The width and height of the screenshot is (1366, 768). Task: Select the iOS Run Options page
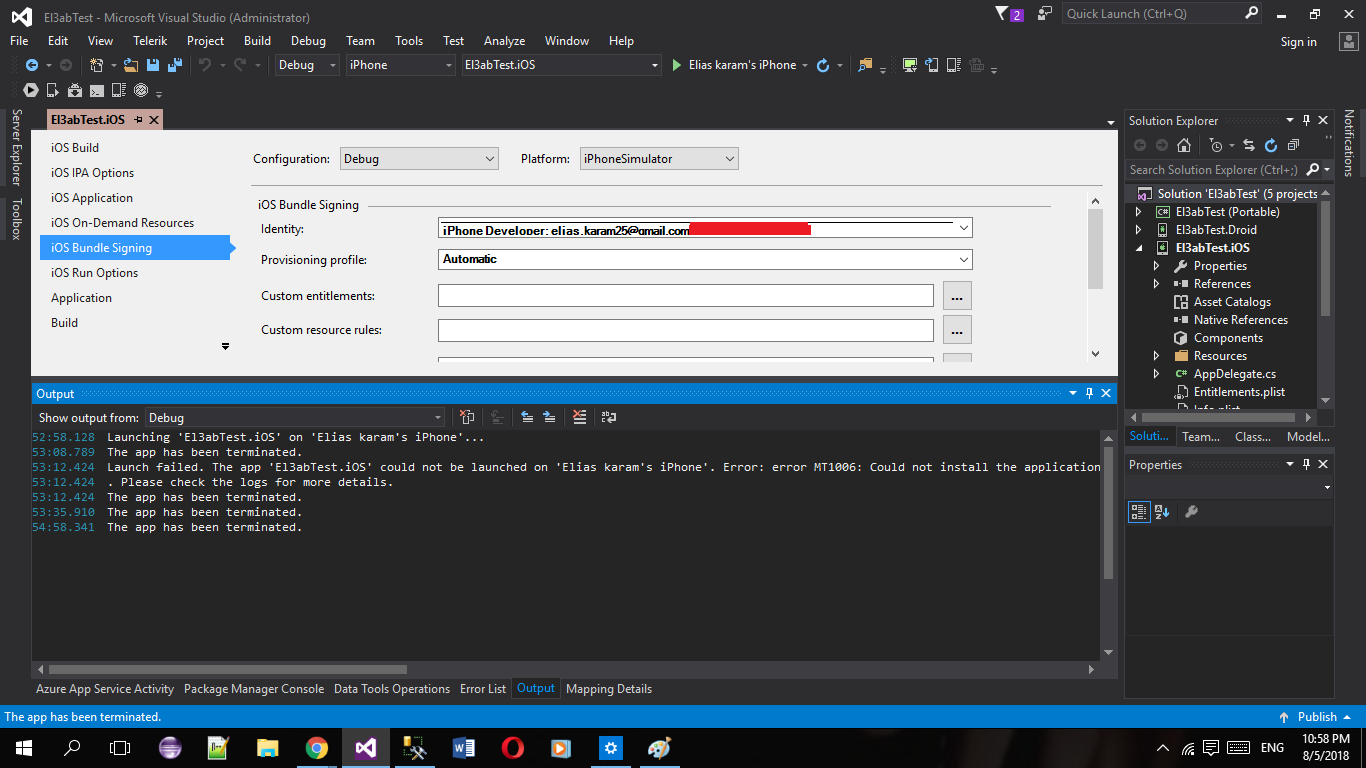94,273
